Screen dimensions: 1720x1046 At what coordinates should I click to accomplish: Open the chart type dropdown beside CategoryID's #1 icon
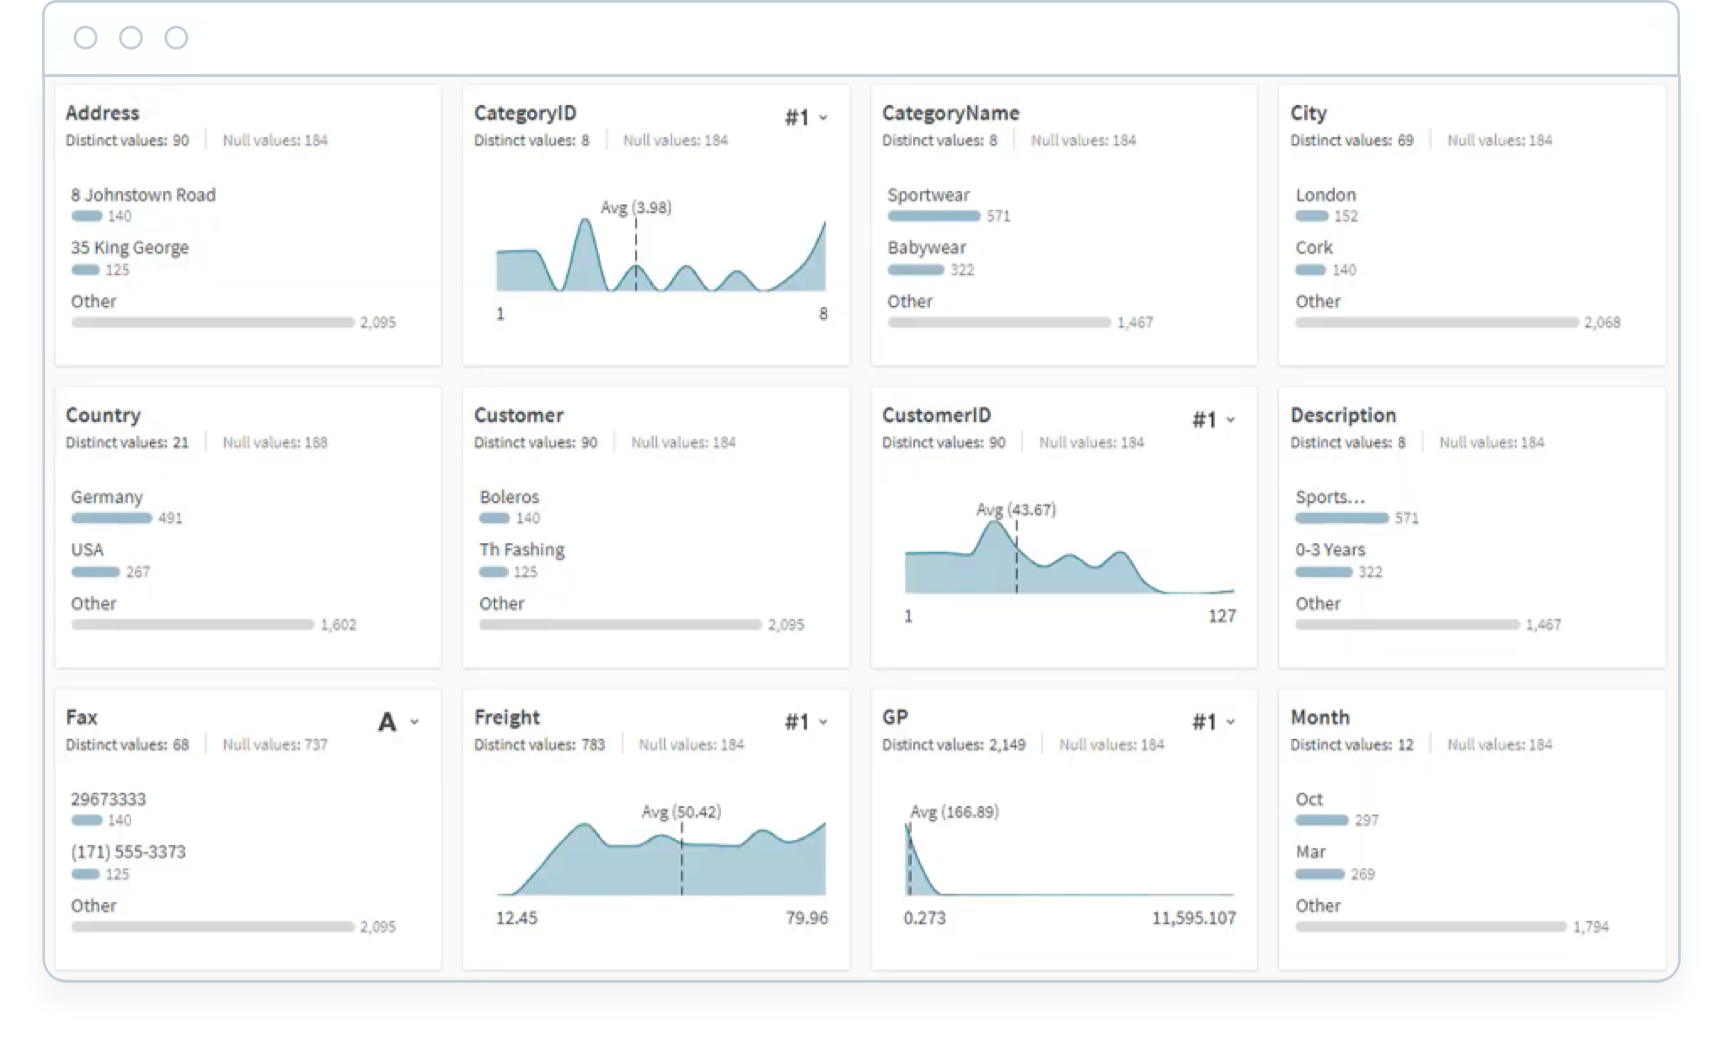coord(823,117)
